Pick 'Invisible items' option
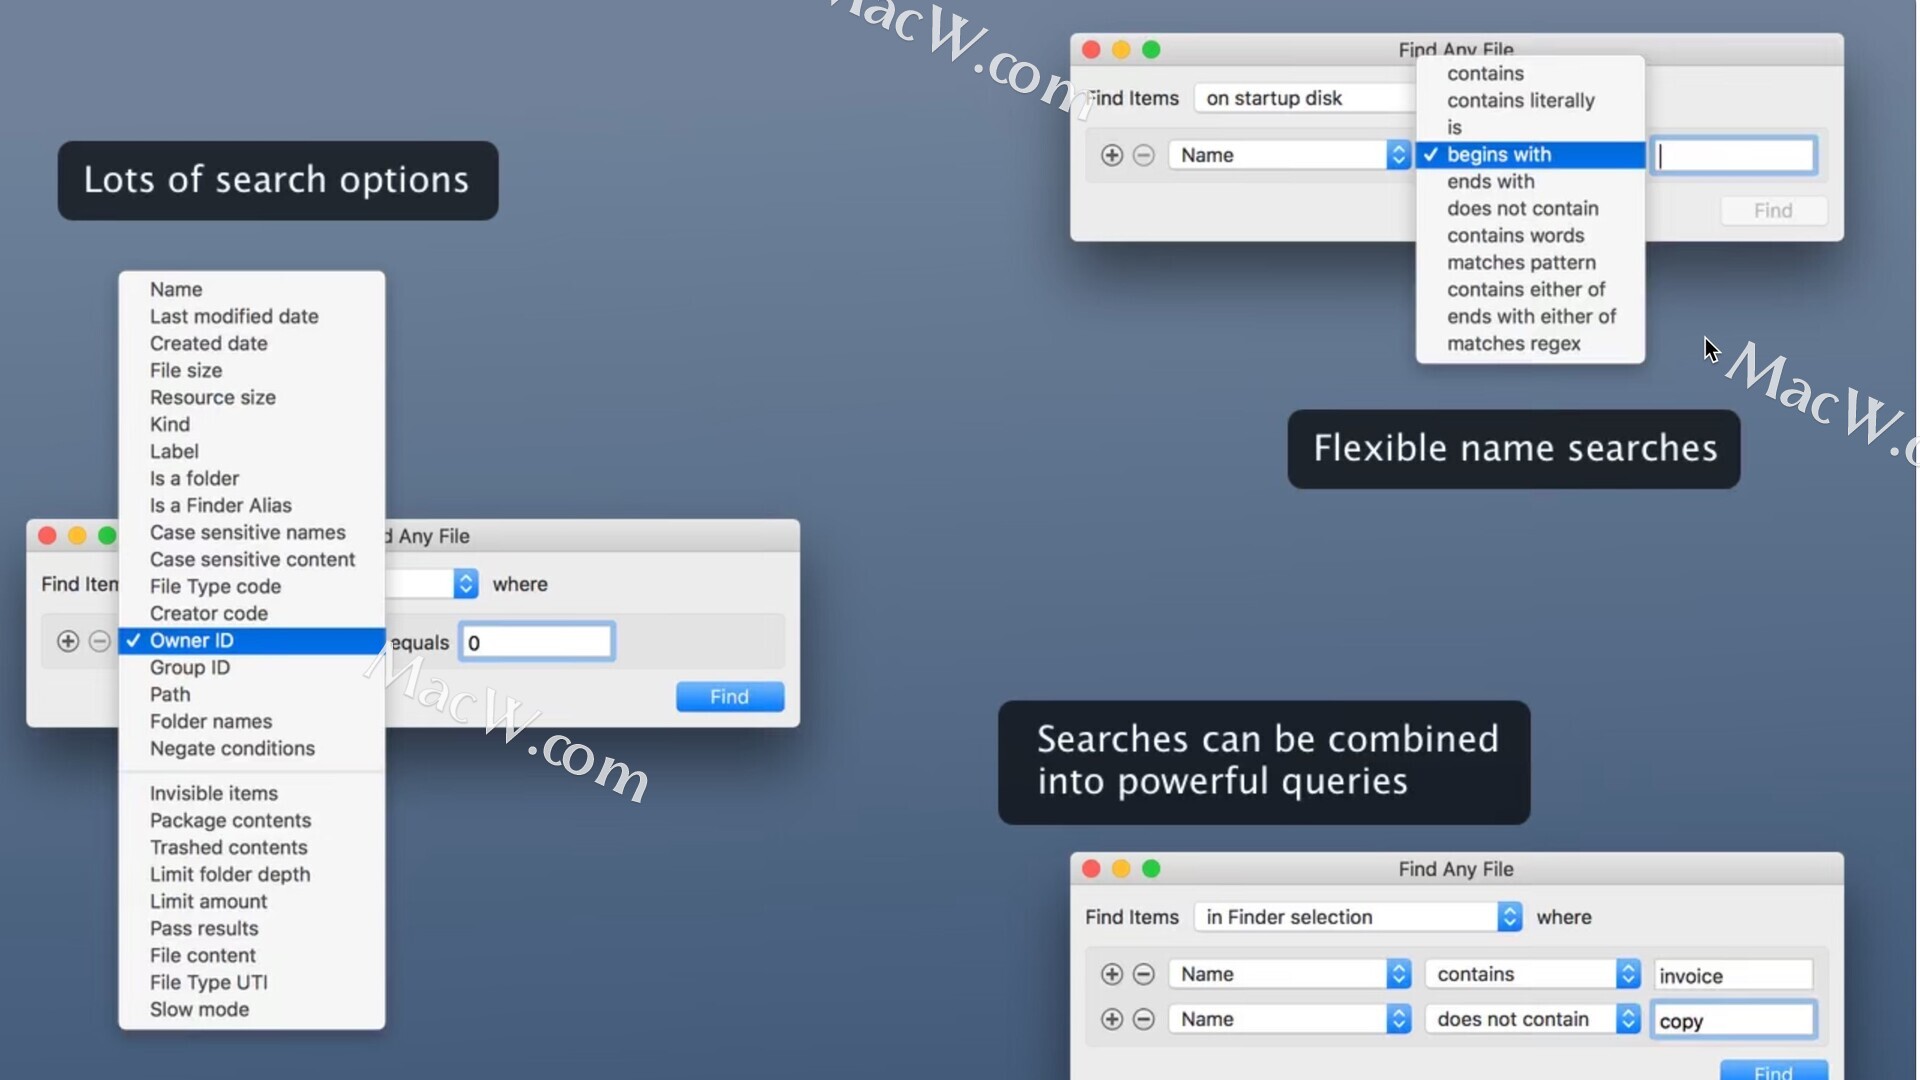The height and width of the screenshot is (1080, 1920). coord(251,793)
